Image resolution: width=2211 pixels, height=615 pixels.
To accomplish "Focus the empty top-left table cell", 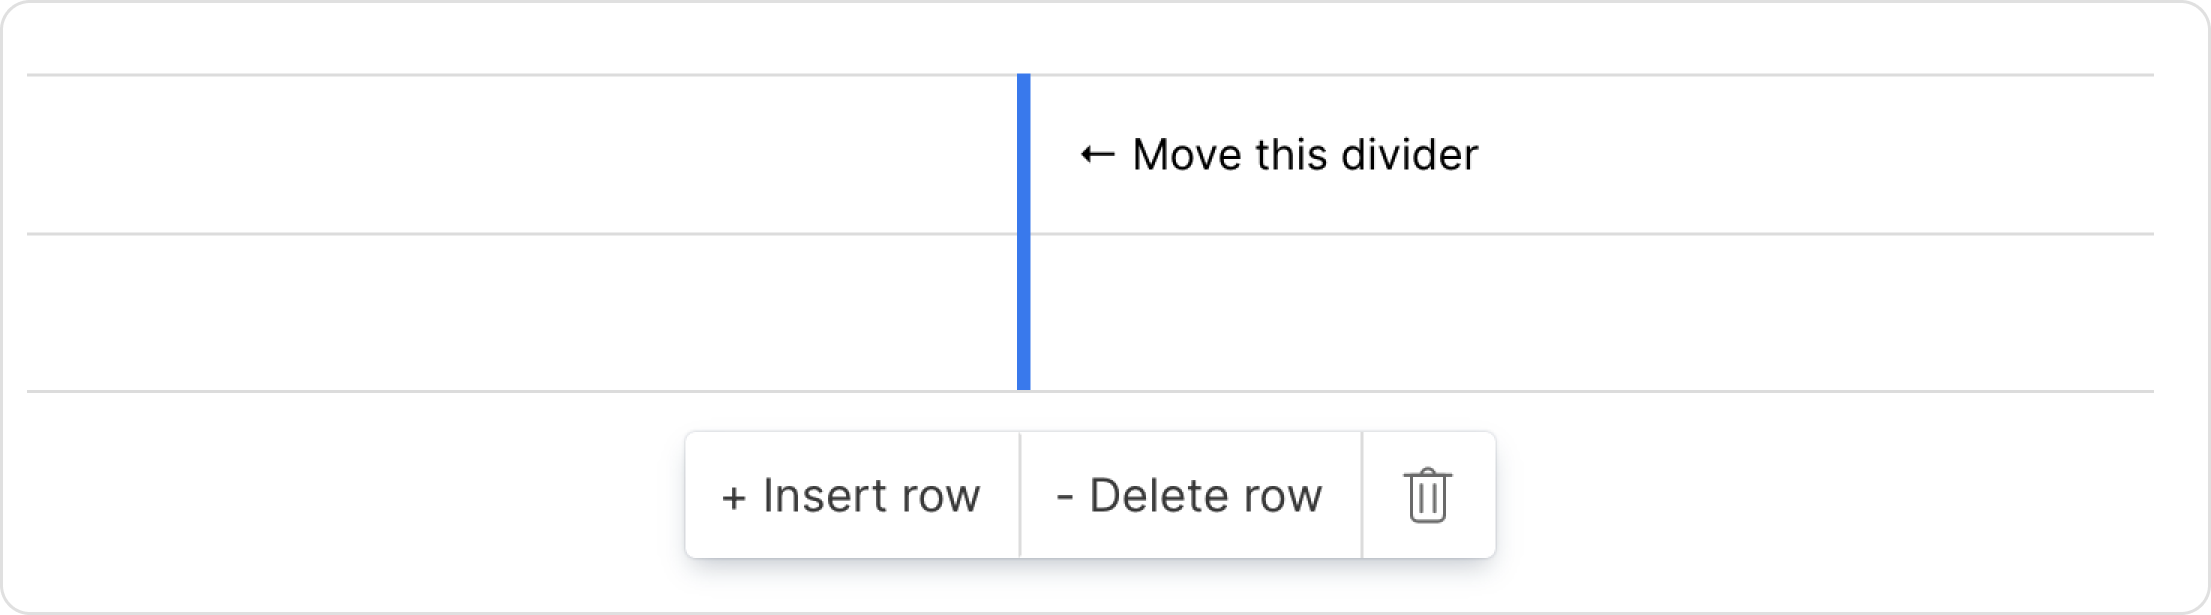I will pos(520,154).
